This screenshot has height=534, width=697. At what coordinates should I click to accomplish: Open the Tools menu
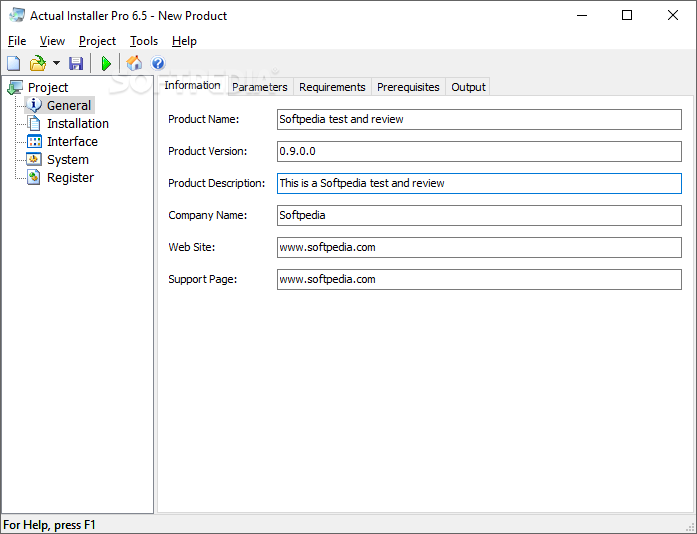[x=144, y=41]
